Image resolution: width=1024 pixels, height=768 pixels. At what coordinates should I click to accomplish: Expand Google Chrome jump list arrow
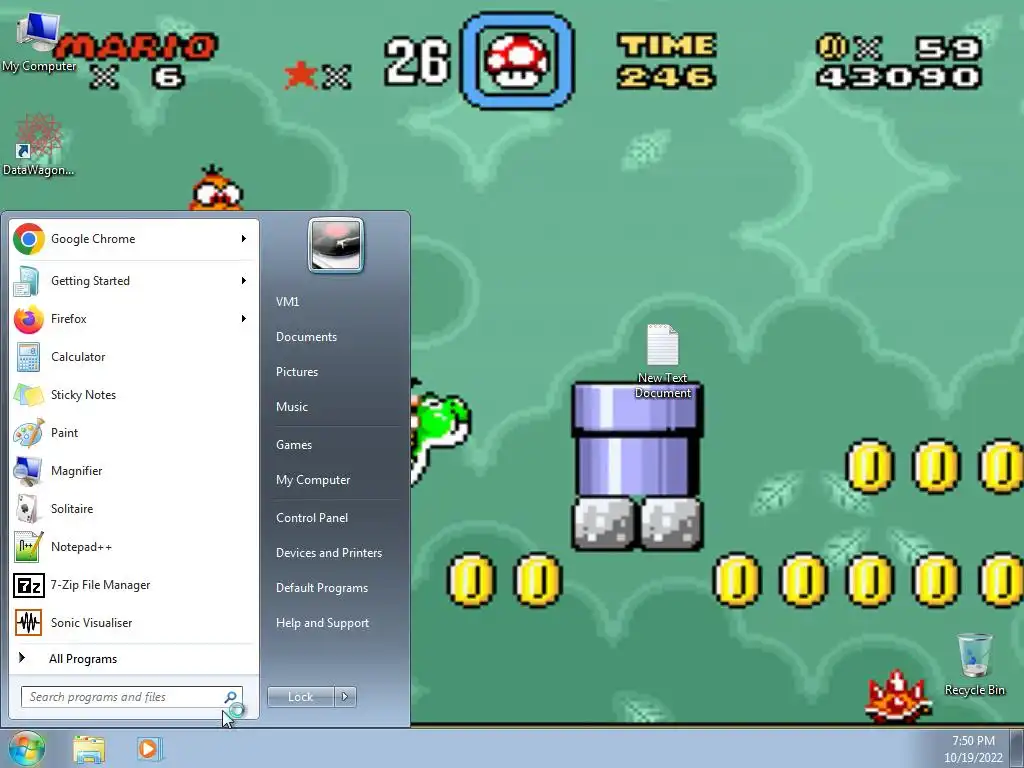tap(244, 239)
